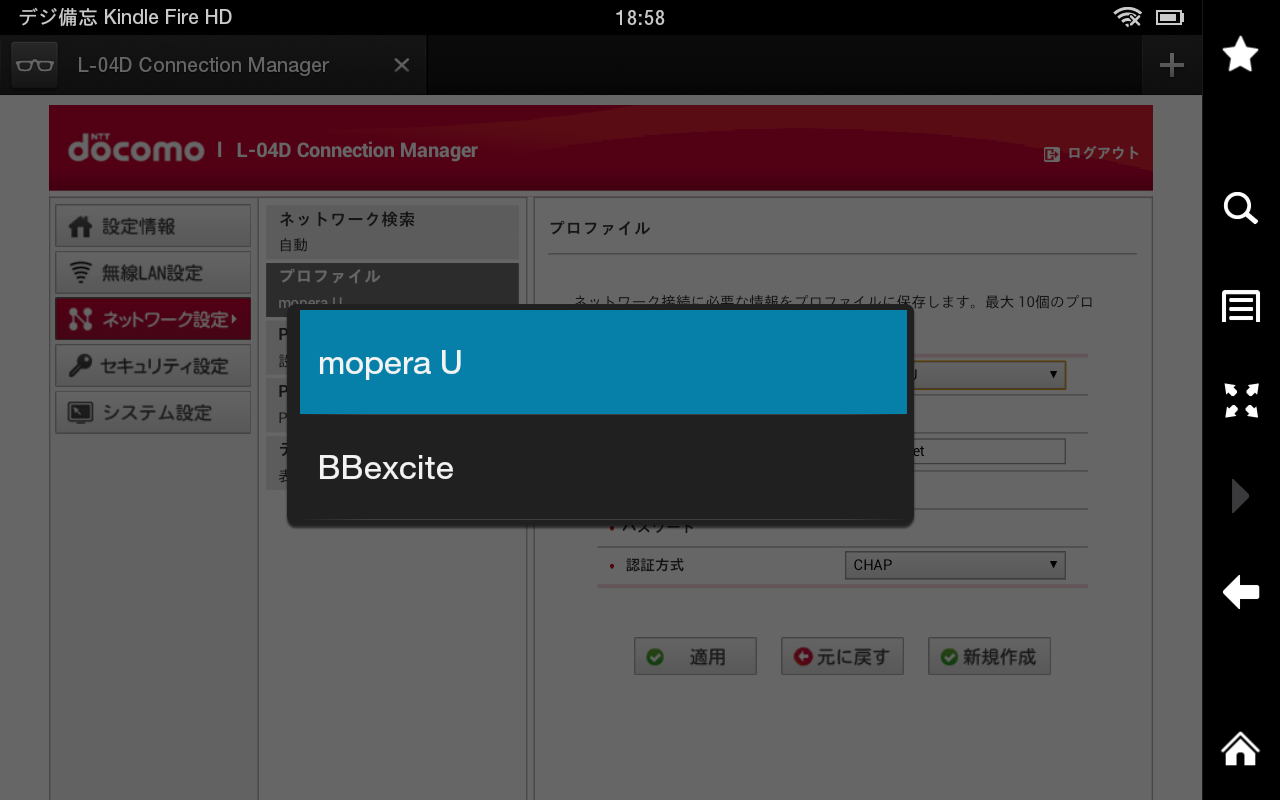This screenshot has height=800, width=1280.
Task: Go to the Kindle home icon
Action: [1241, 748]
